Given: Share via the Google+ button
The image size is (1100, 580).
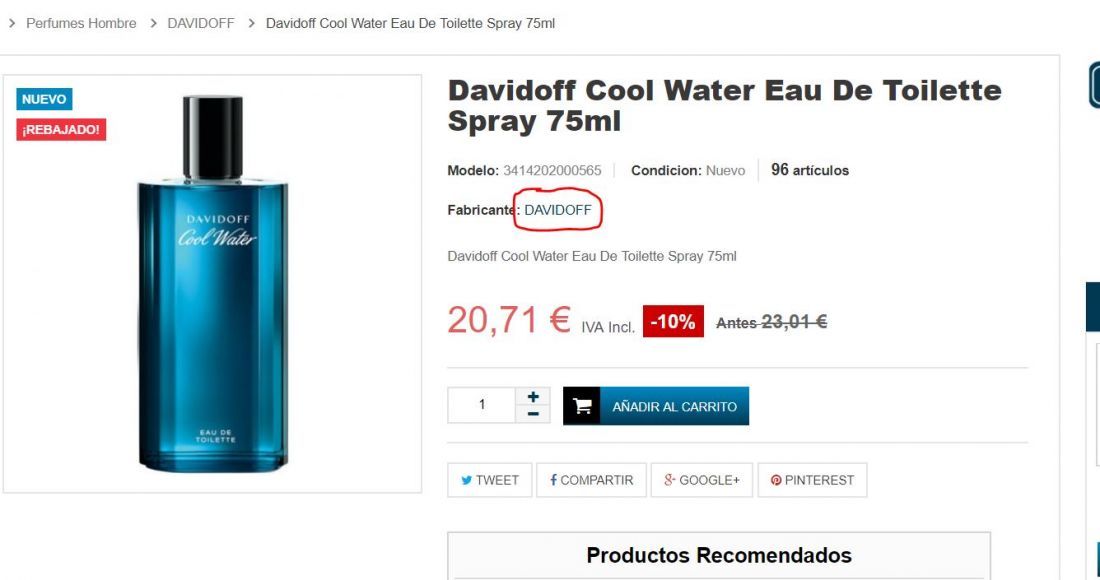Looking at the screenshot, I should [x=702, y=480].
